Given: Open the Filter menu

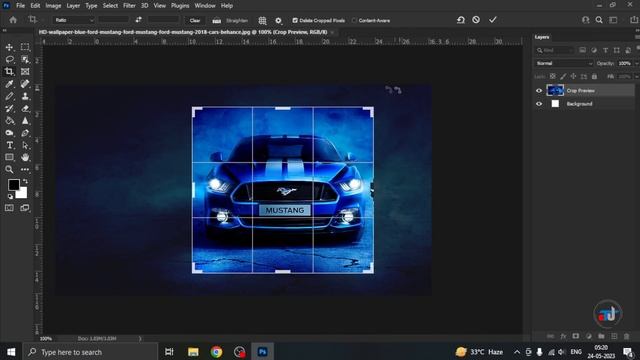Looking at the screenshot, I should tap(129, 6).
